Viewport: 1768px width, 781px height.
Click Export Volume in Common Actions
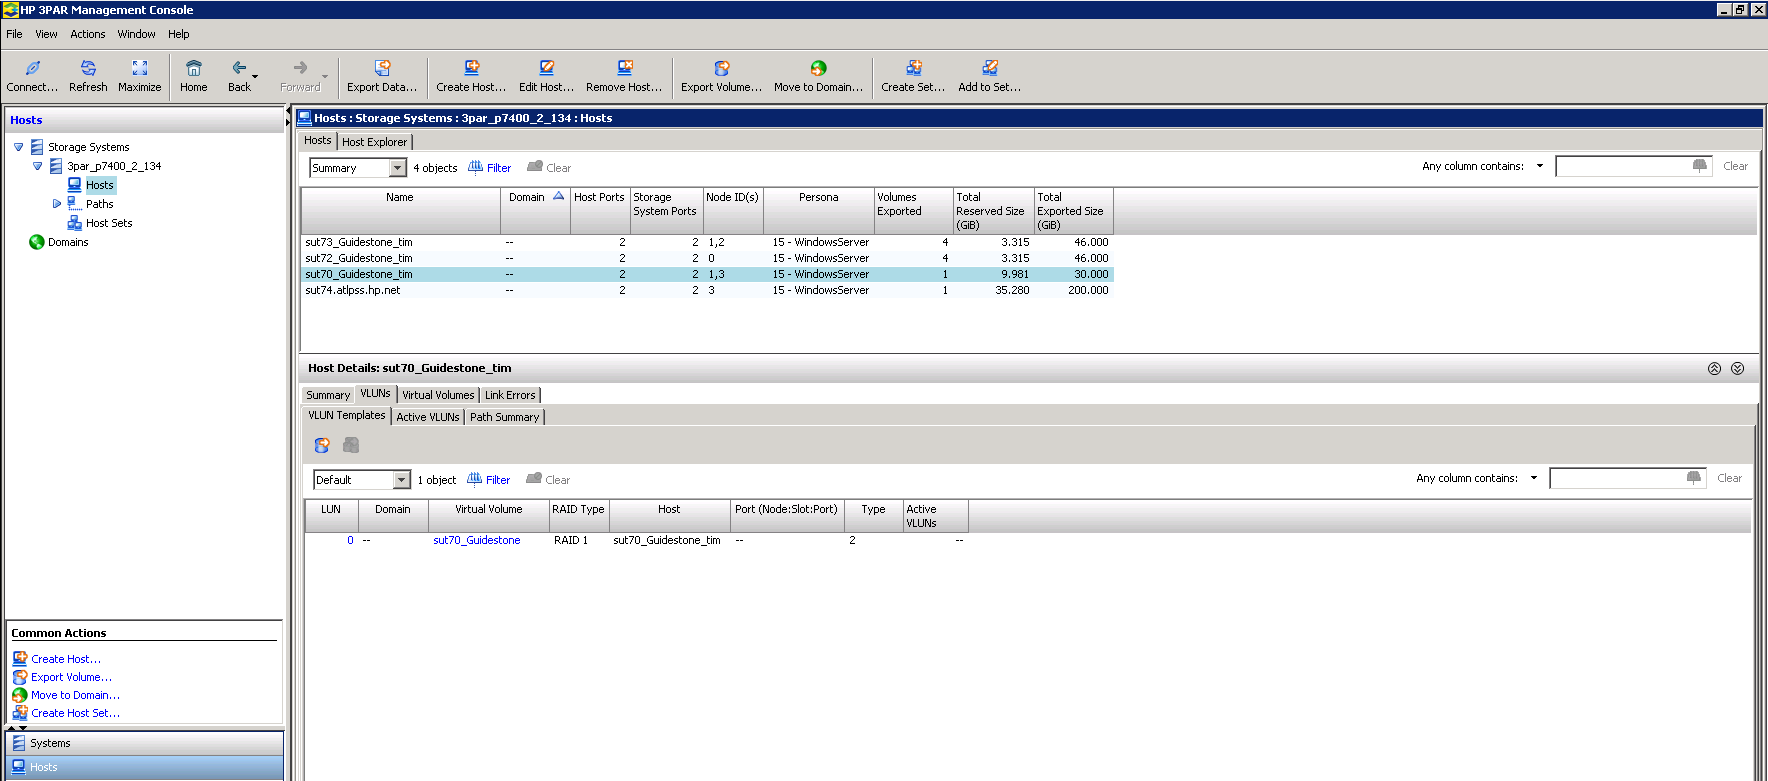point(71,677)
